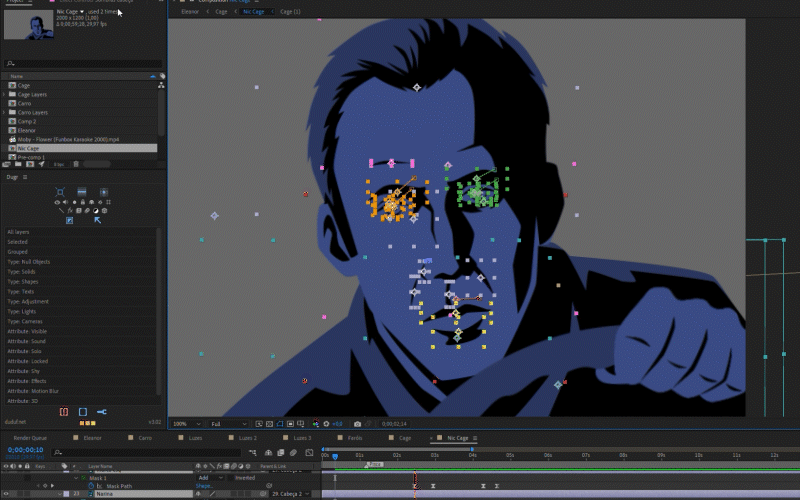Click the fx effects icon in Duik panel
Screen dimensions: 800x500
70,210
